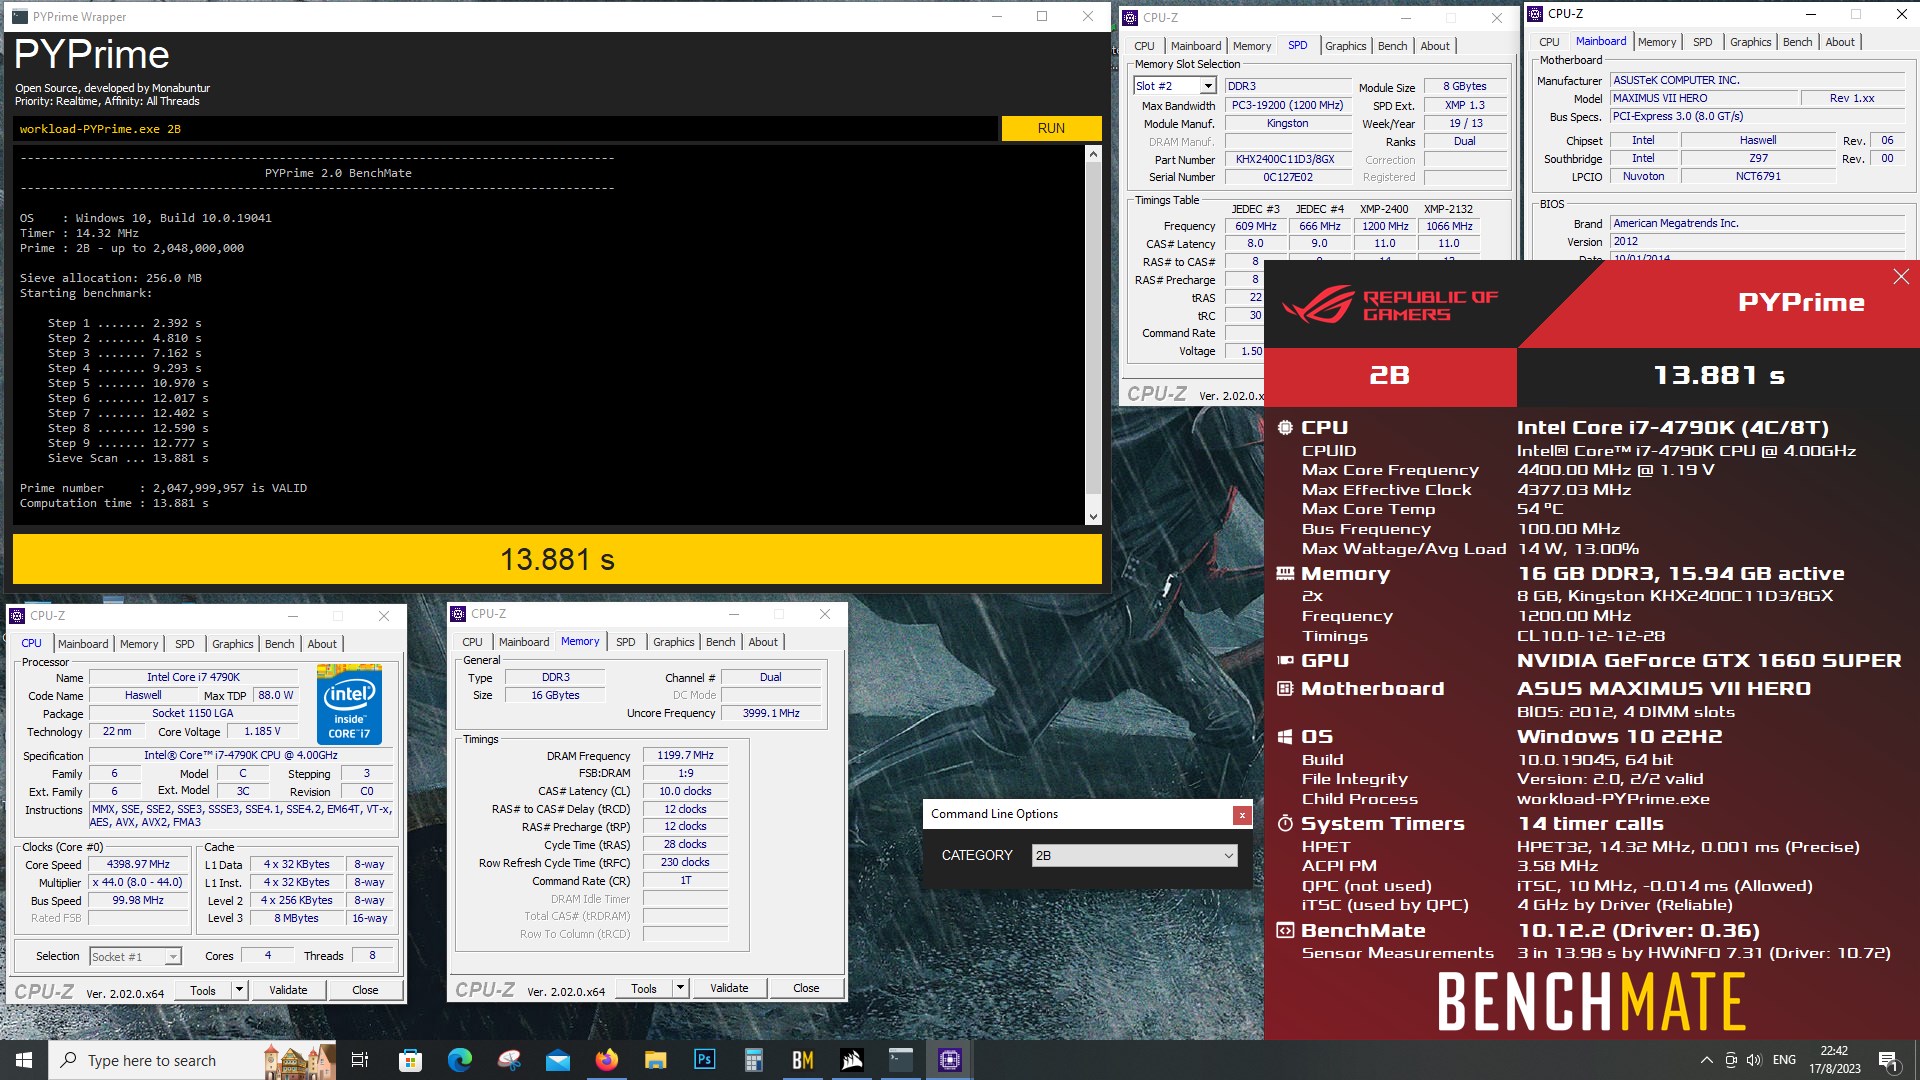Click the Model MAXIMUS VII HERO field
The width and height of the screenshot is (1920, 1080).
(x=1704, y=98)
